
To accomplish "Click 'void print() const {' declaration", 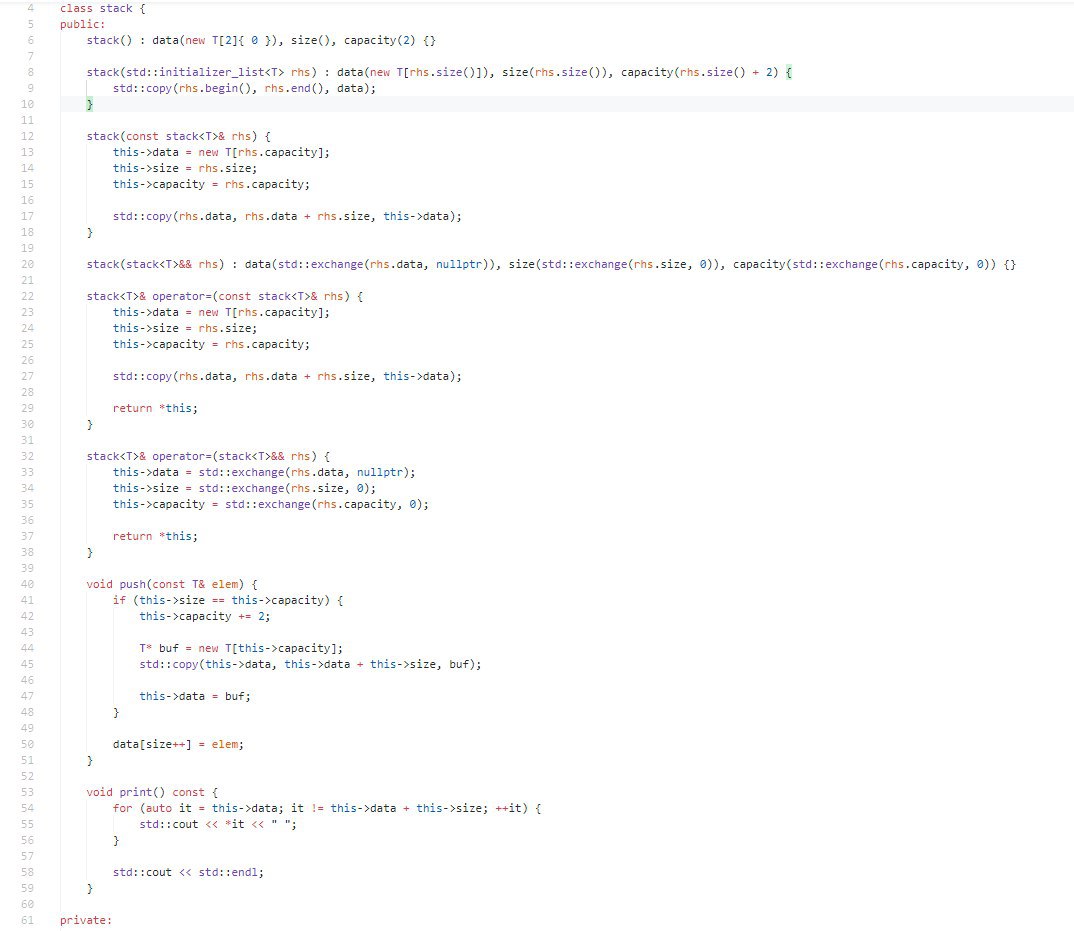I will tap(152, 793).
